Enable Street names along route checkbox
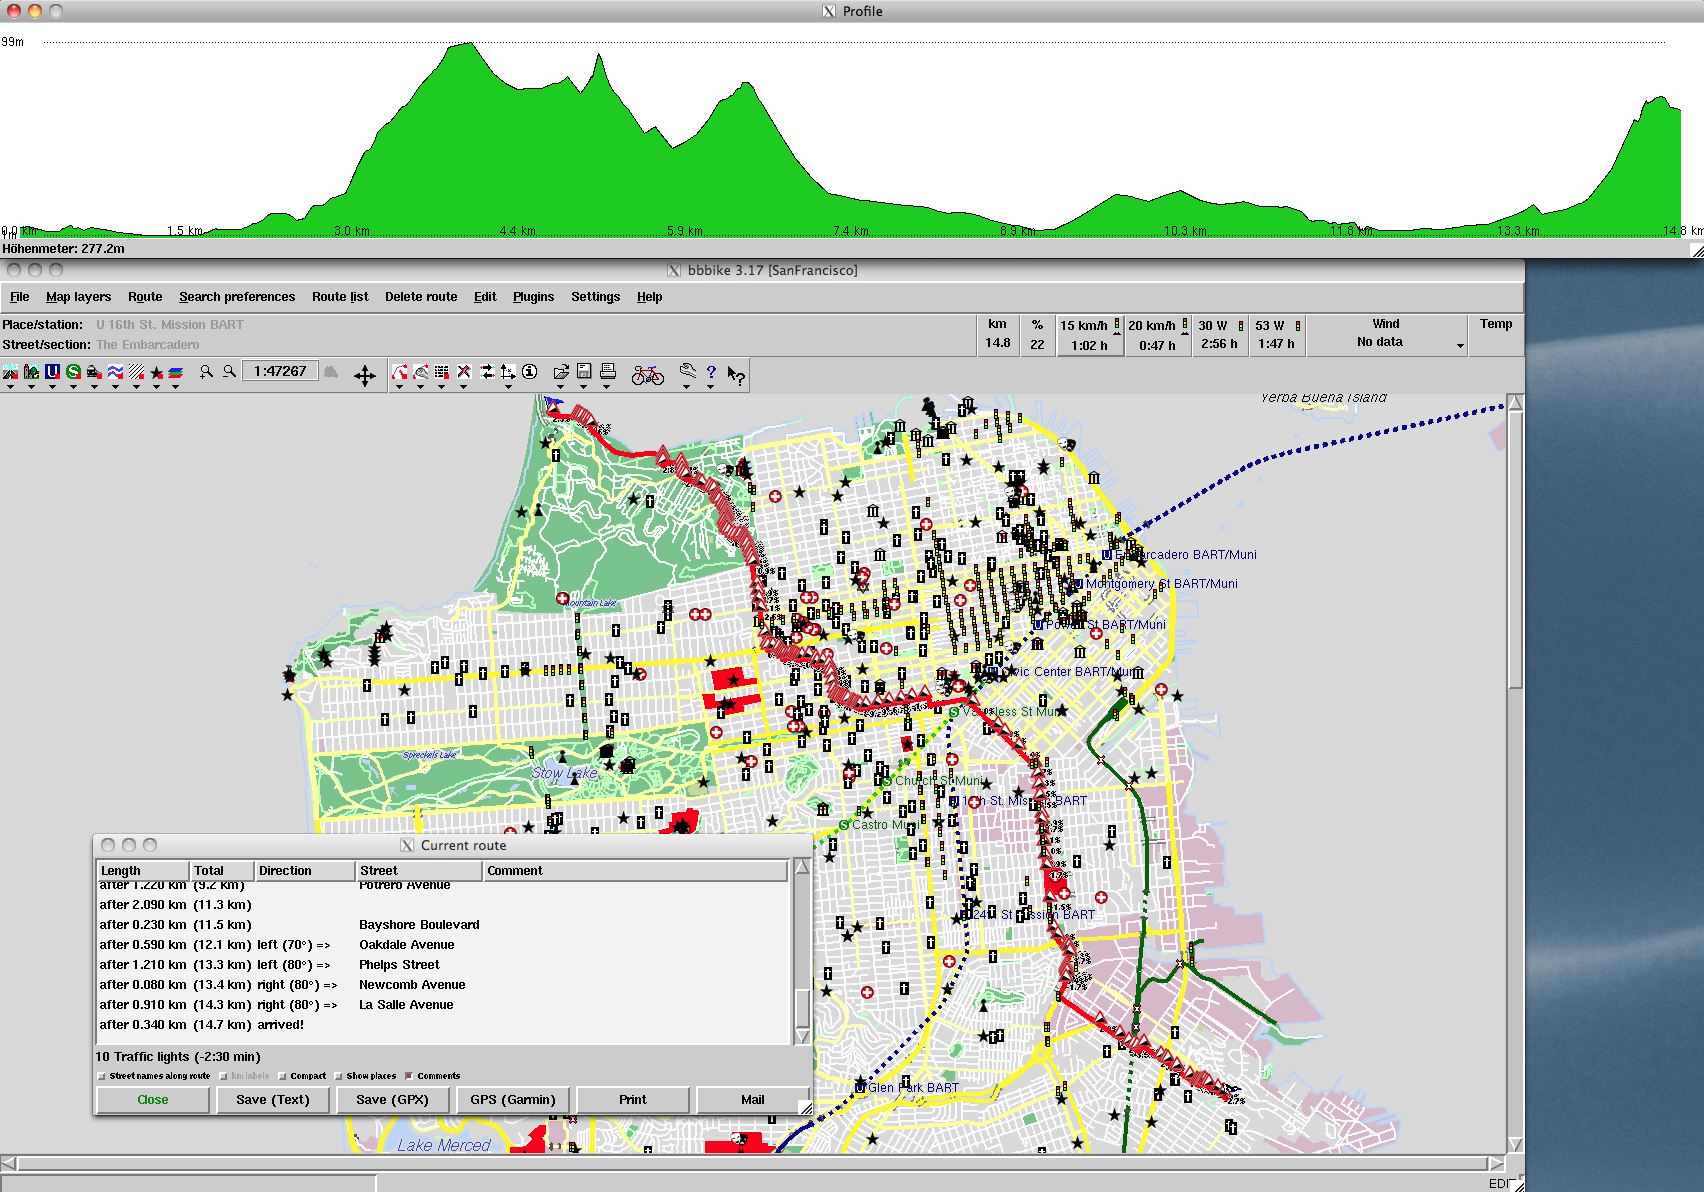Viewport: 1704px width, 1192px height. [101, 1076]
